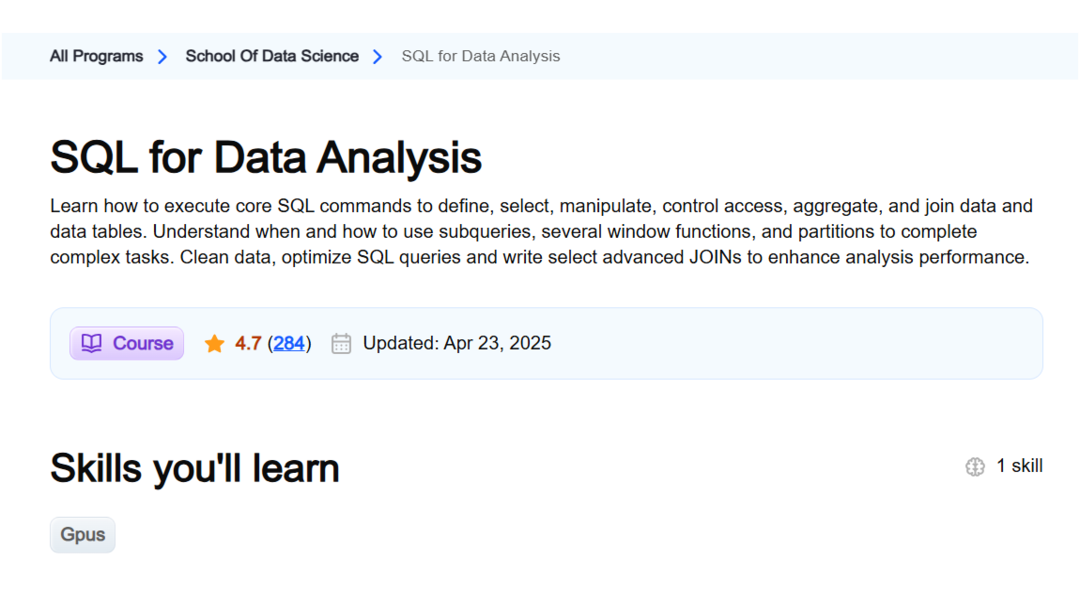Click the course description paragraph
The image size is (1080, 600).
[540, 232]
